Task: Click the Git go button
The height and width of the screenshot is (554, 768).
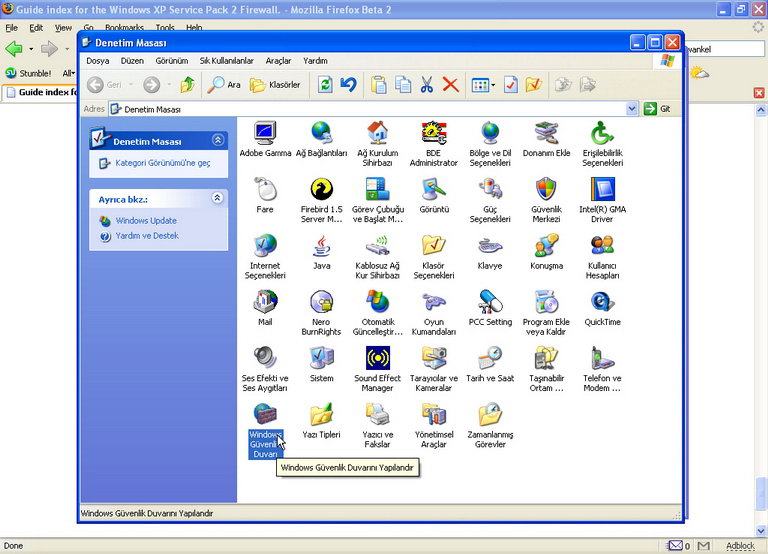Action: [657, 109]
